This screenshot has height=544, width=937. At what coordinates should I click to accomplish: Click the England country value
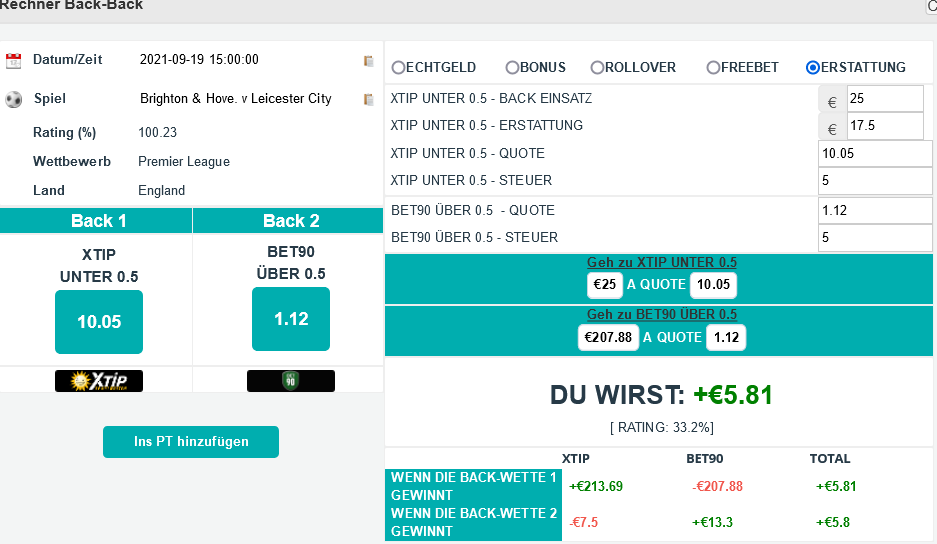[161, 191]
